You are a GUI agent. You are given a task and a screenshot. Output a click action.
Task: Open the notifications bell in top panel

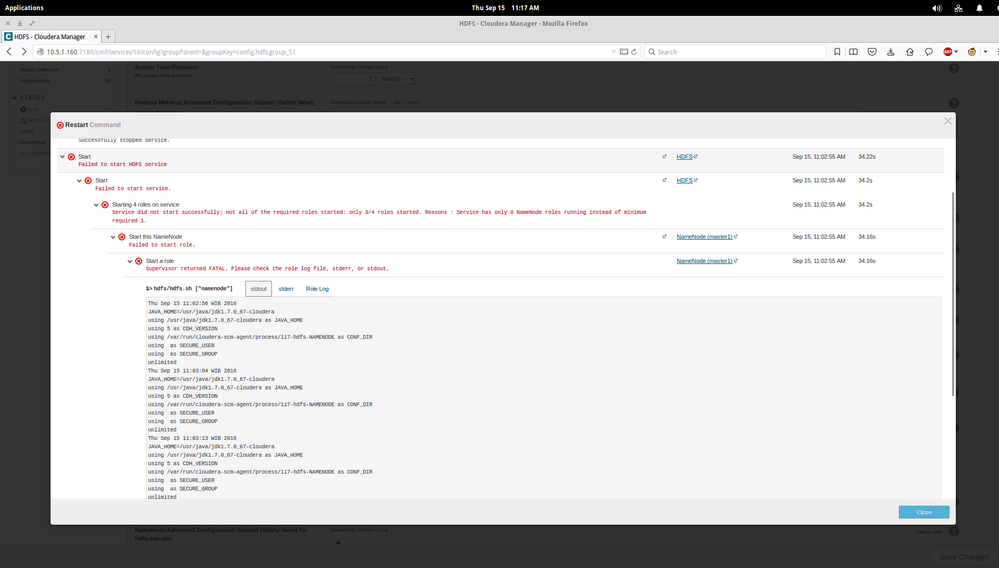(979, 8)
